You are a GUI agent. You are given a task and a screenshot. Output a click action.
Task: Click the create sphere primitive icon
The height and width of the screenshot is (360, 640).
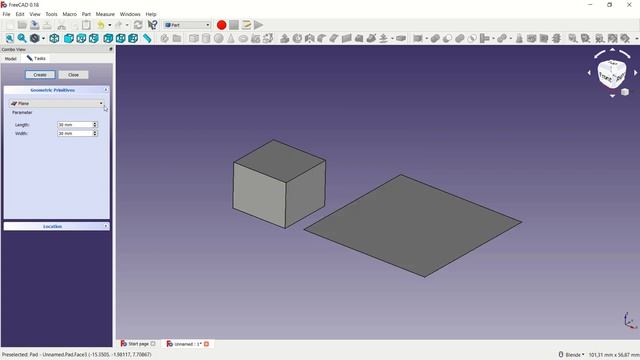(219, 38)
